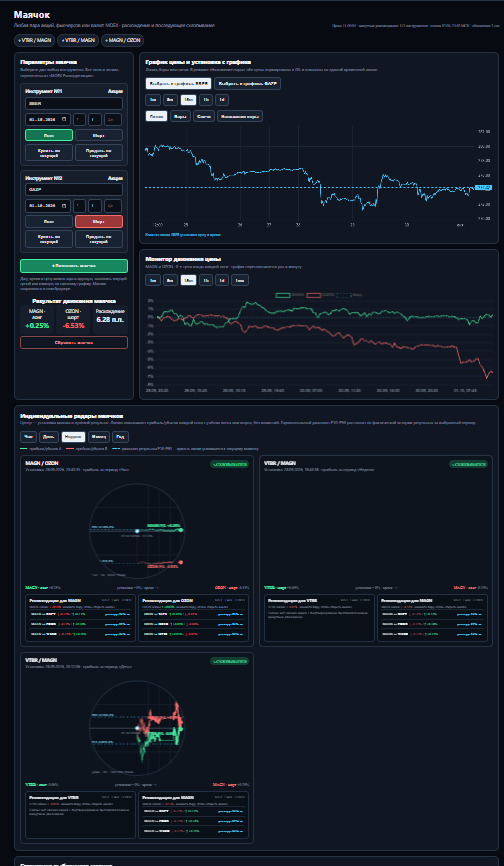Viewport: 504px width, 866px height.
Task: Select Час period for radars
Action: [x=28, y=437]
